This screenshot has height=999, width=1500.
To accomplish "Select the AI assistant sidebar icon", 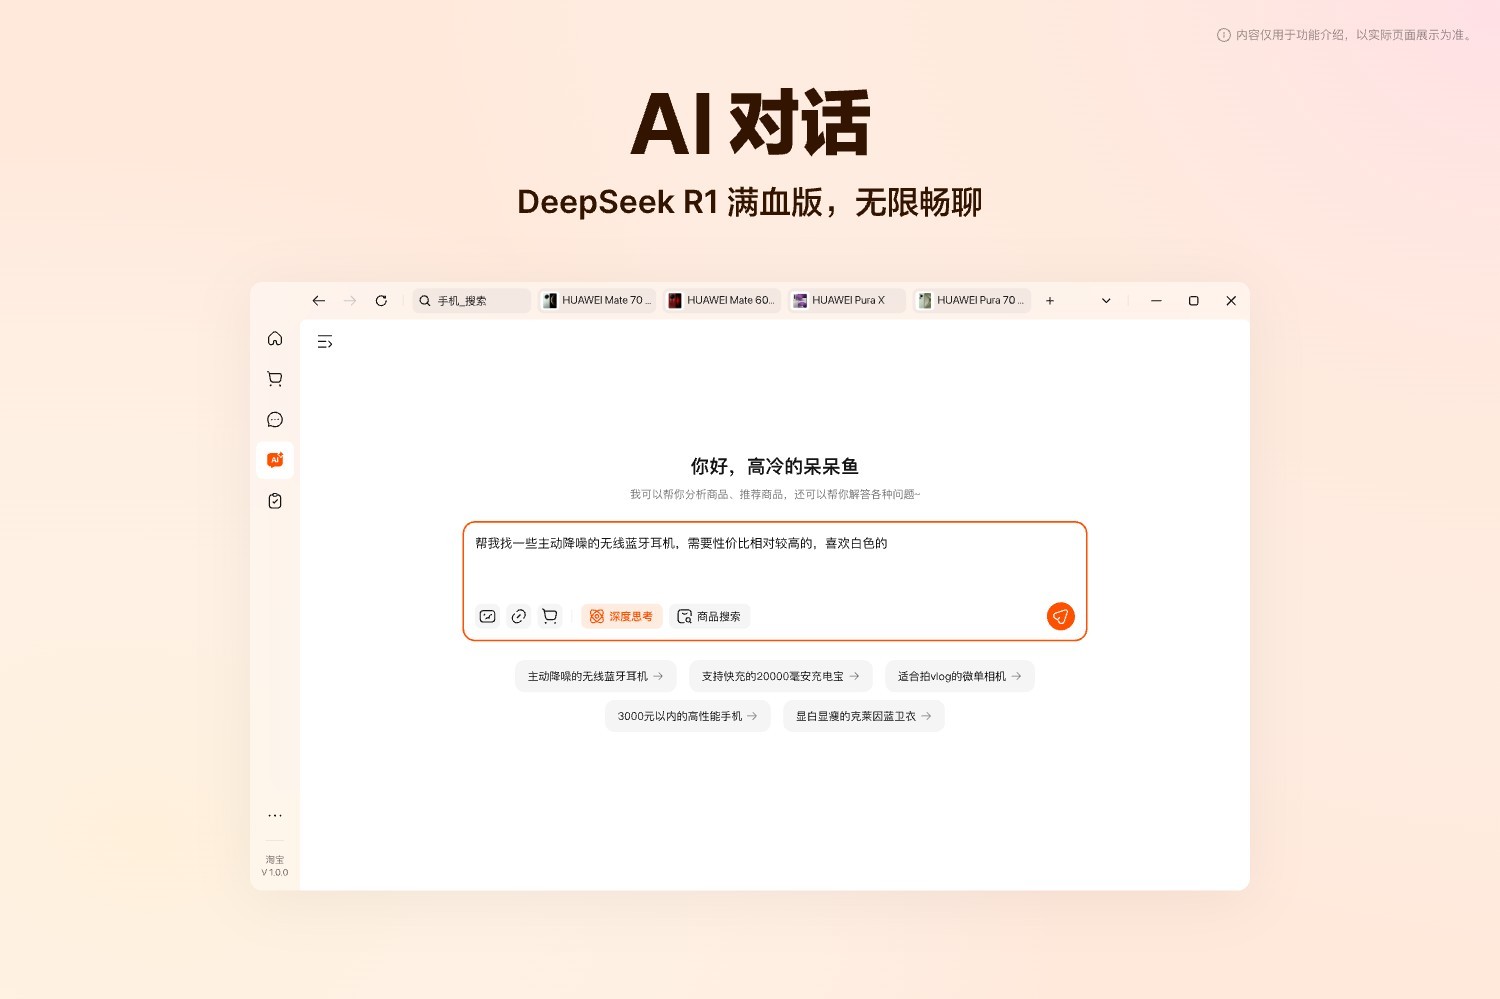I will [x=275, y=460].
